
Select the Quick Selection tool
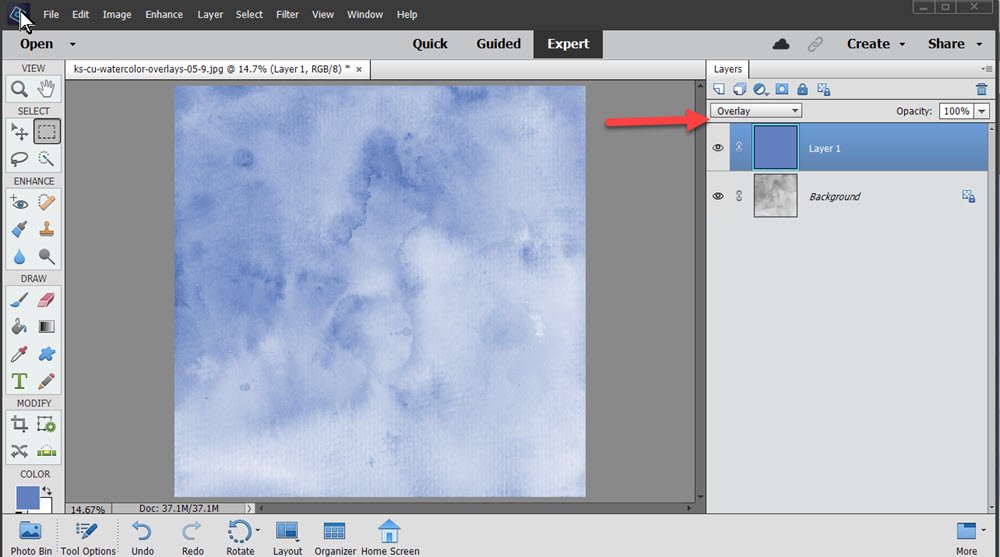click(47, 159)
